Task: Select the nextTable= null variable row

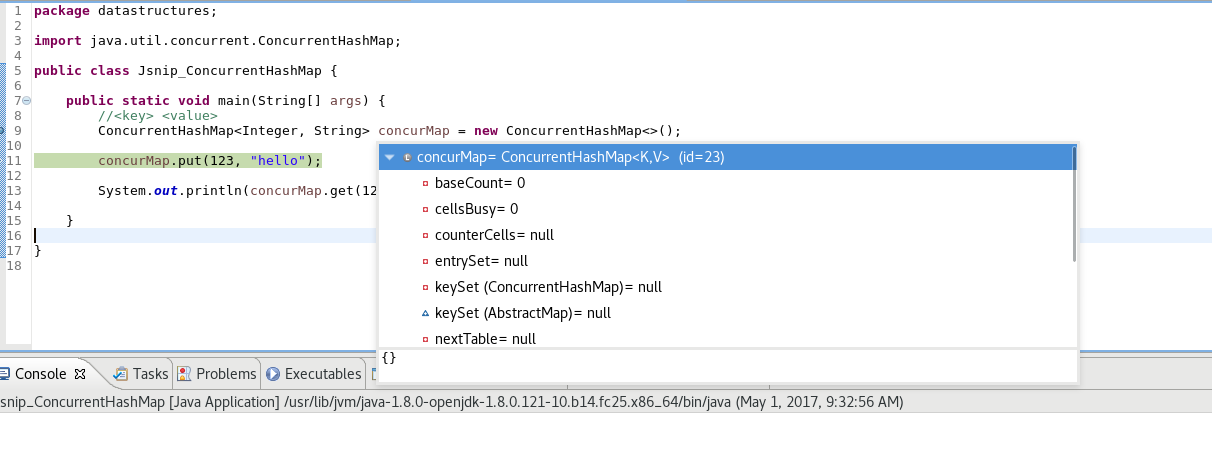Action: (x=485, y=339)
